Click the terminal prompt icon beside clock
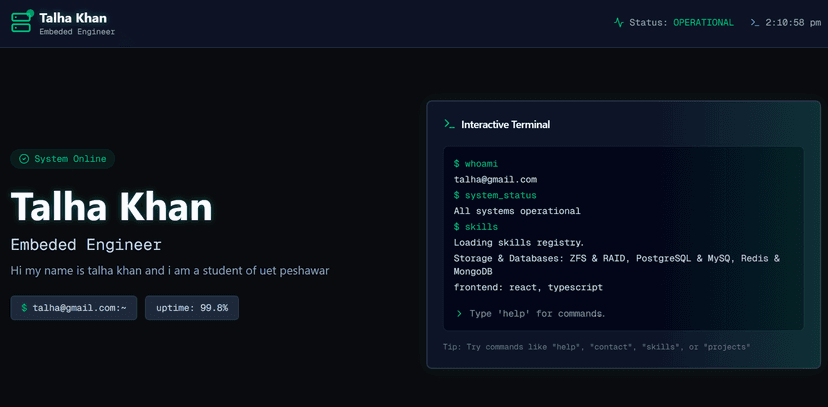 755,23
